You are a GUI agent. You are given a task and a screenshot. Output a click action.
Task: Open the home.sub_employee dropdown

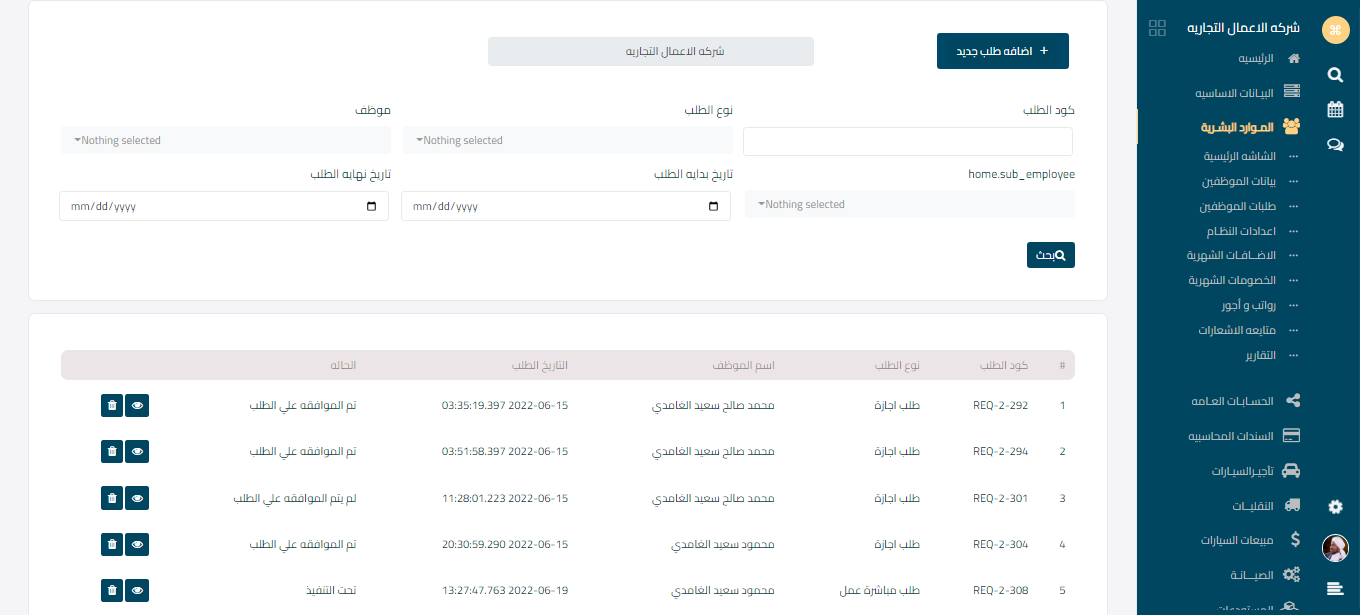(x=909, y=205)
